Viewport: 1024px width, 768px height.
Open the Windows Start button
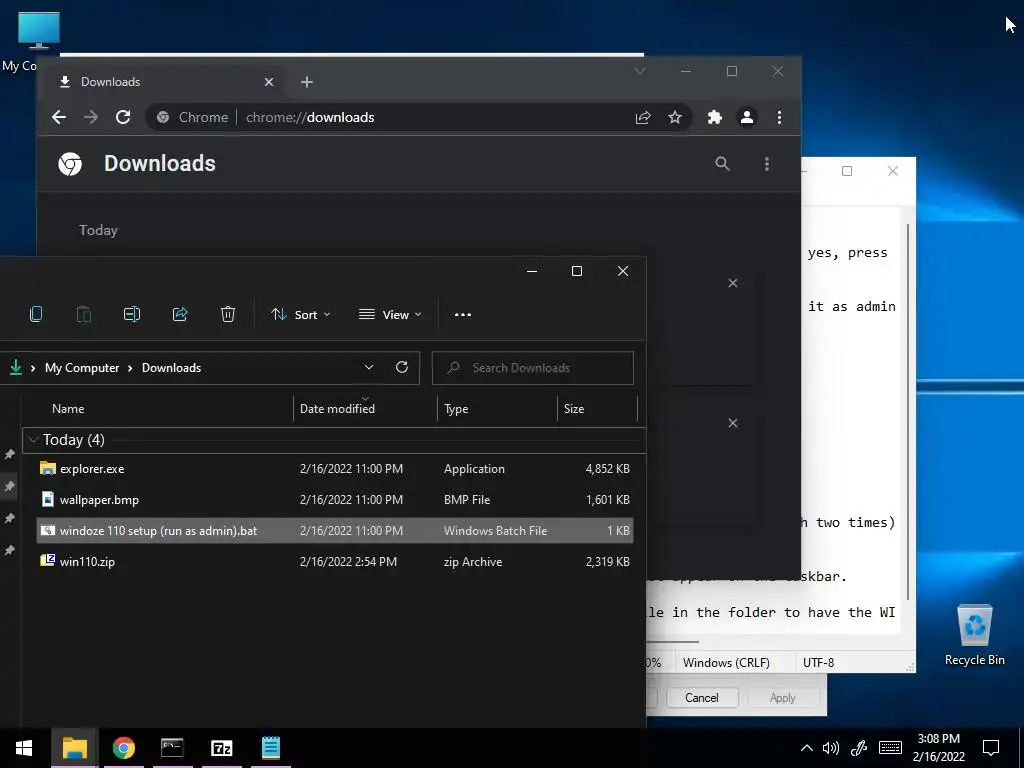point(24,748)
